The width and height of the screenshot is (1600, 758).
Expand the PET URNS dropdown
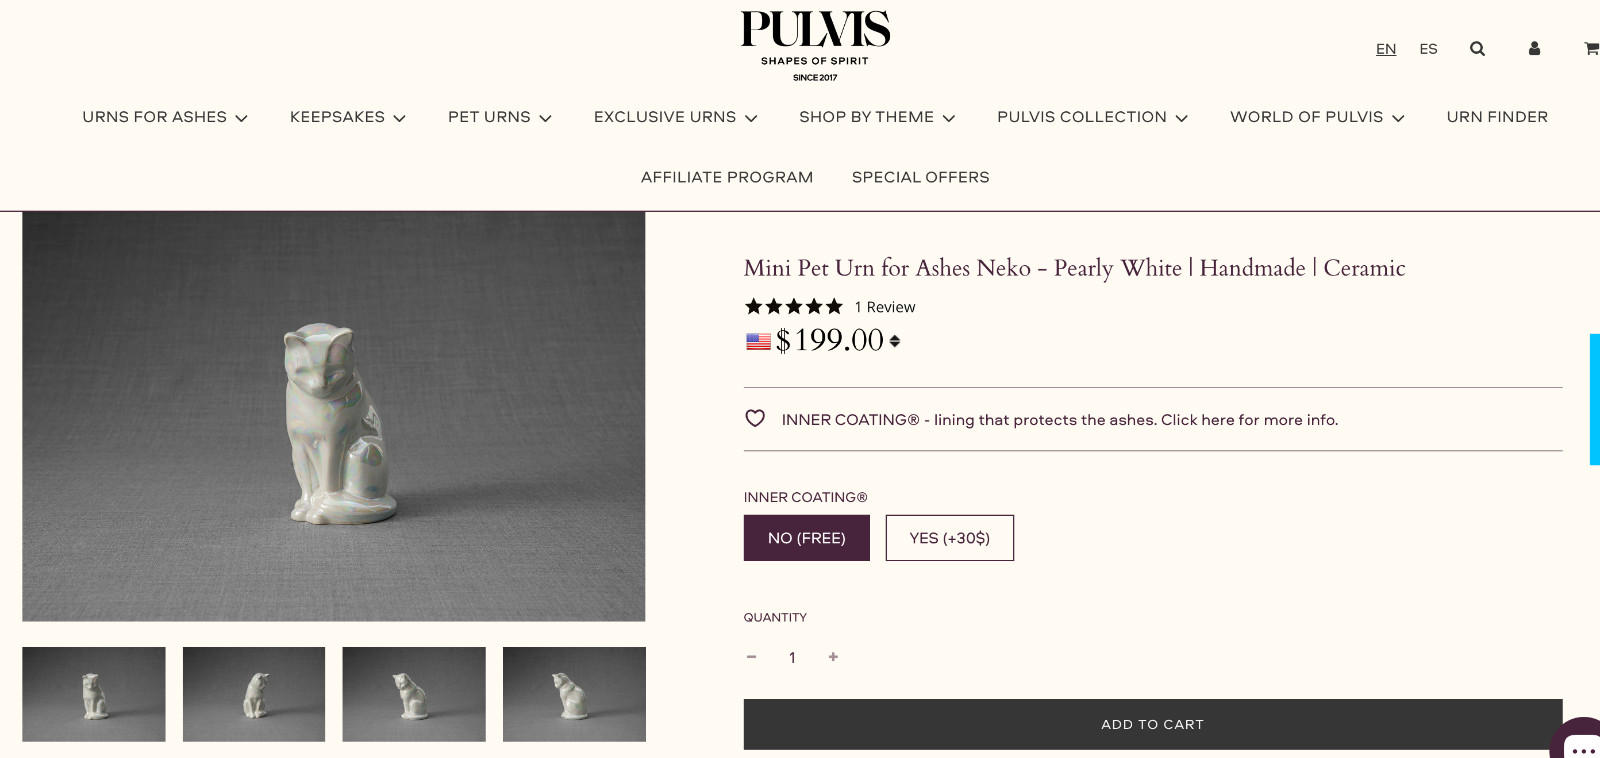coord(500,117)
